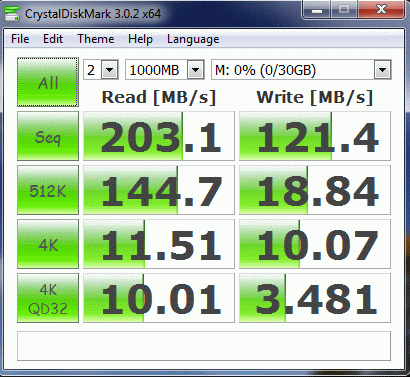This screenshot has width=410, height=377.
Task: Start the 4K random test
Action: [48, 244]
